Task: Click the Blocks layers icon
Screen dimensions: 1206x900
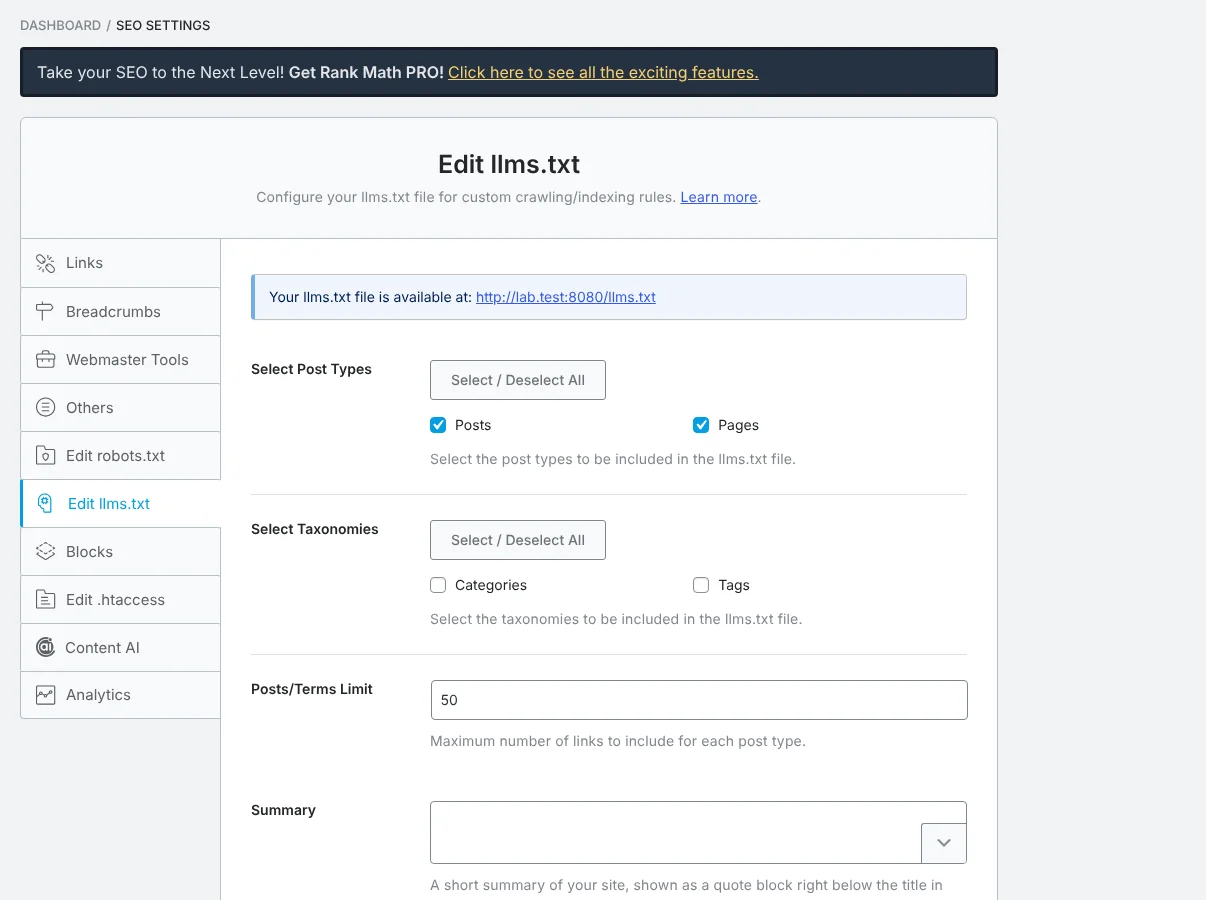Action: (x=45, y=551)
